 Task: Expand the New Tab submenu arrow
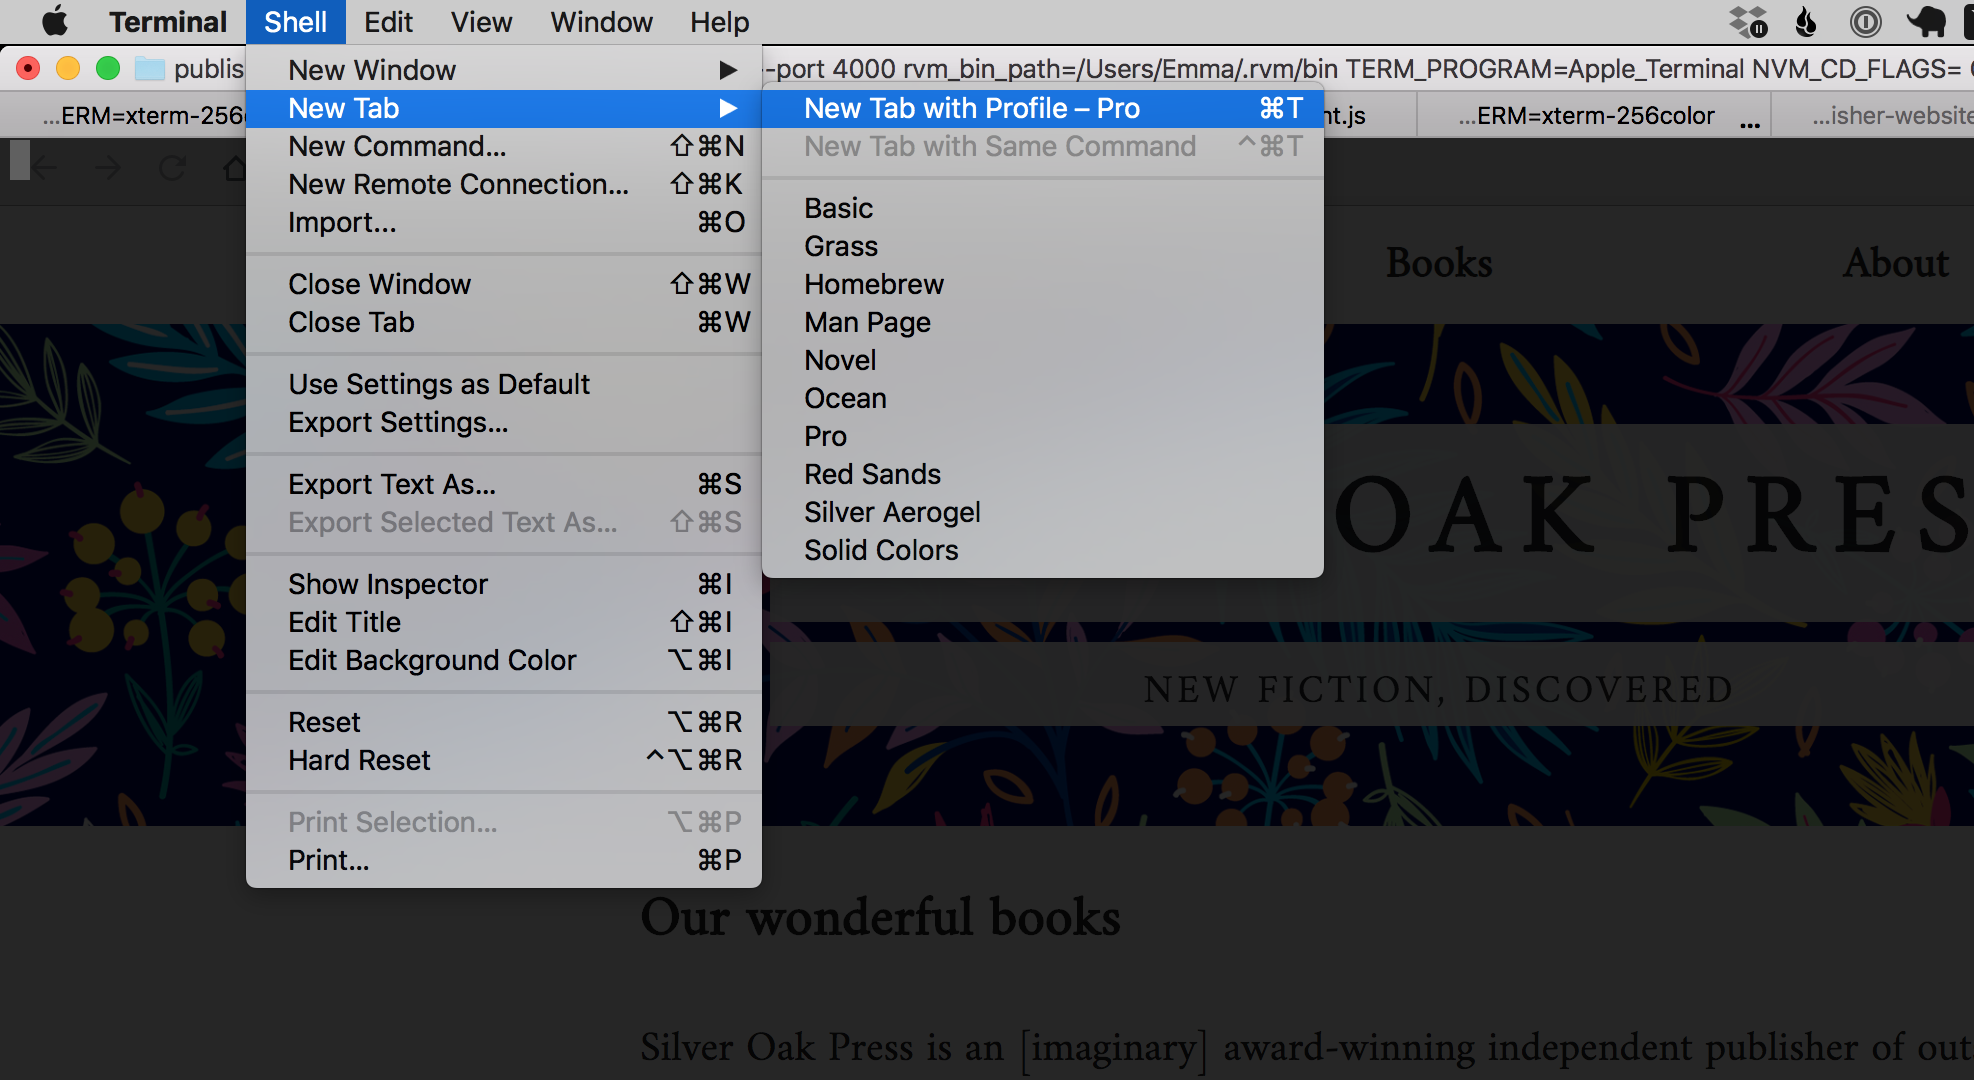728,108
